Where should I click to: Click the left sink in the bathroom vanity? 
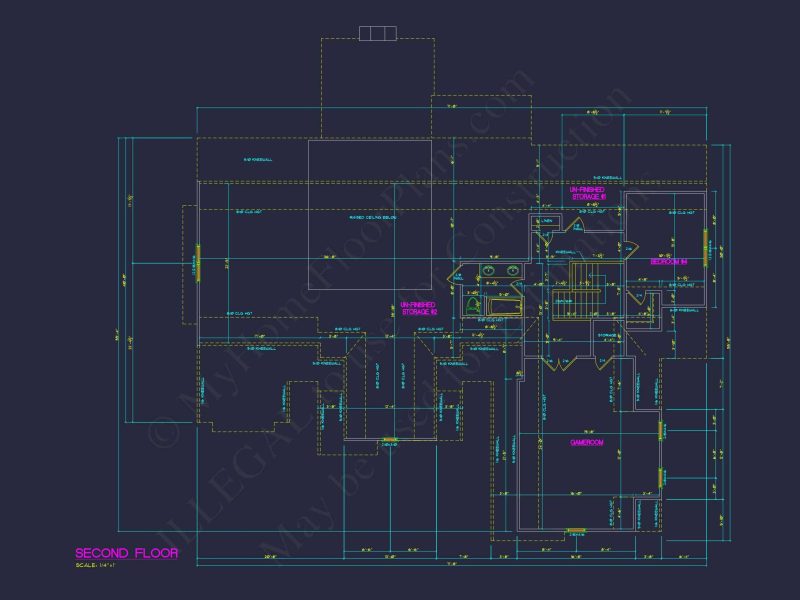click(489, 270)
